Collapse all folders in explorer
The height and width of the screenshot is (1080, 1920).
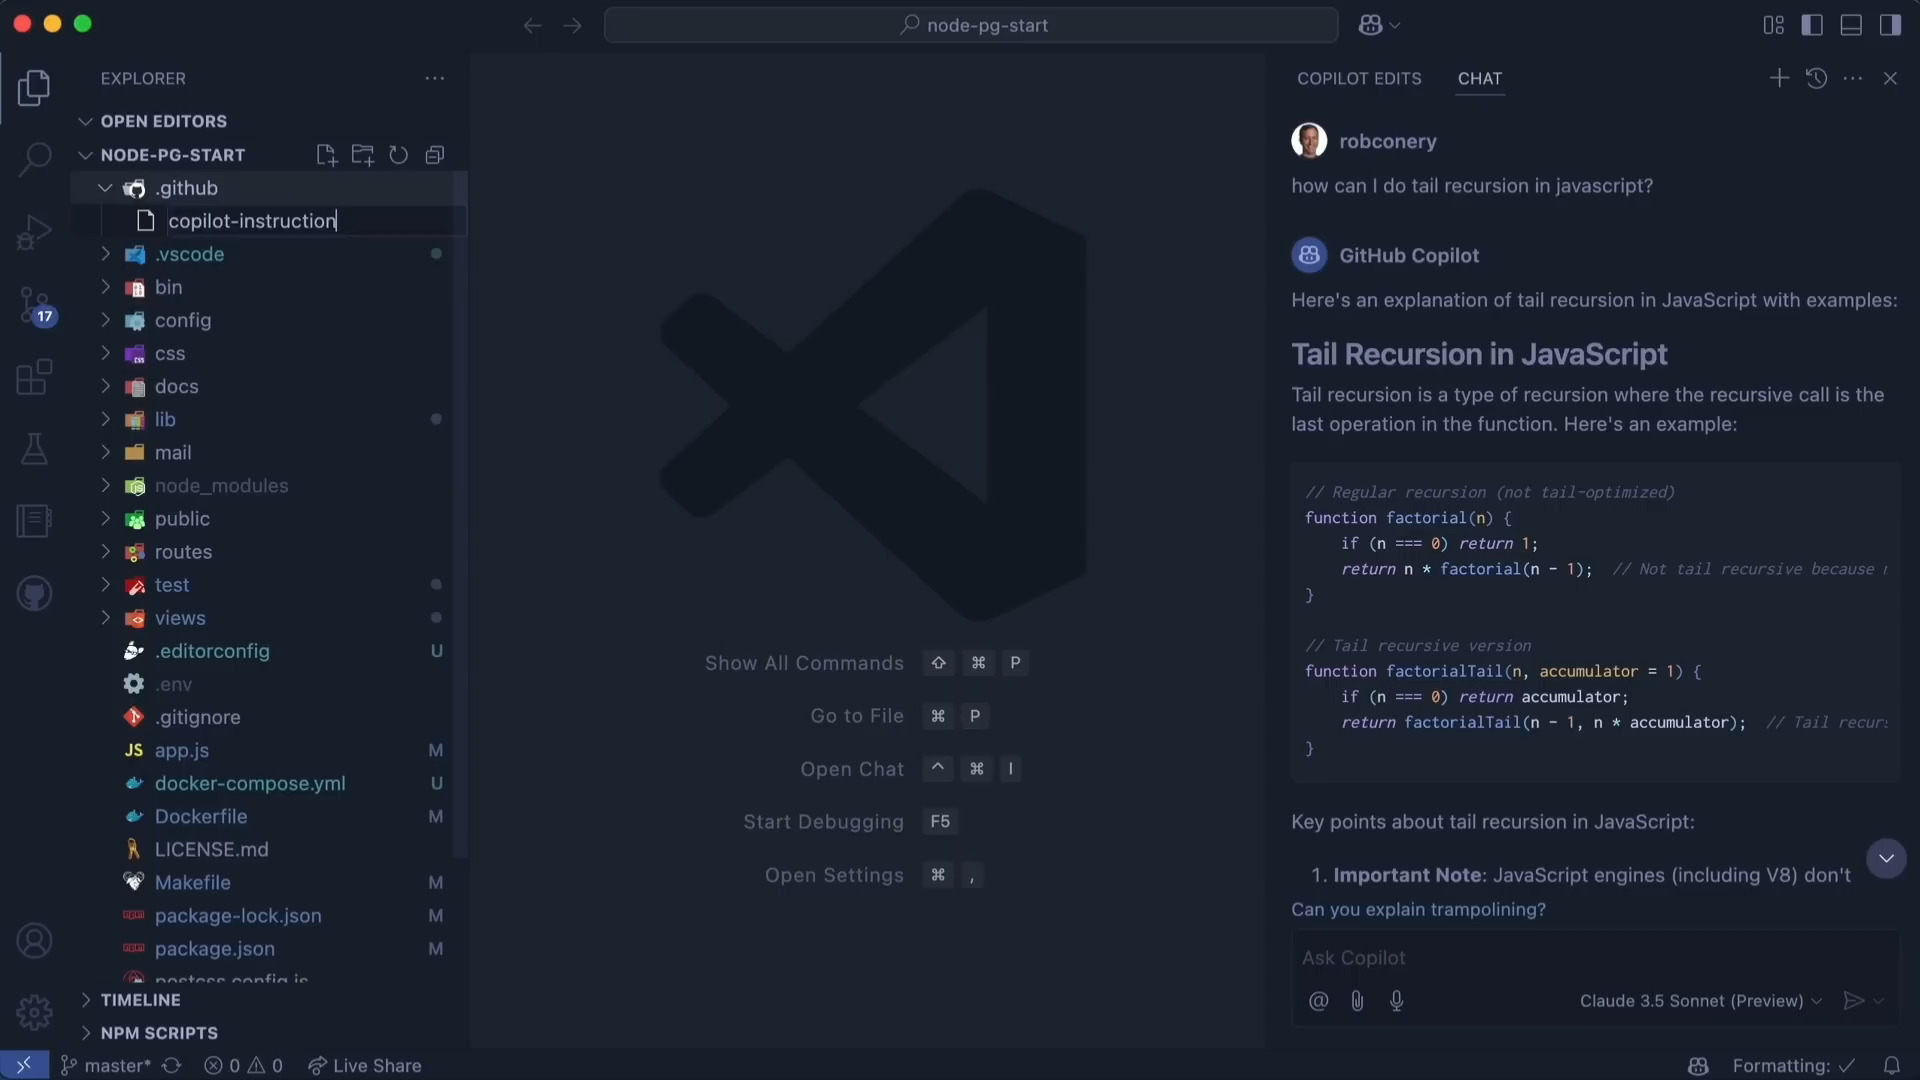(x=434, y=155)
